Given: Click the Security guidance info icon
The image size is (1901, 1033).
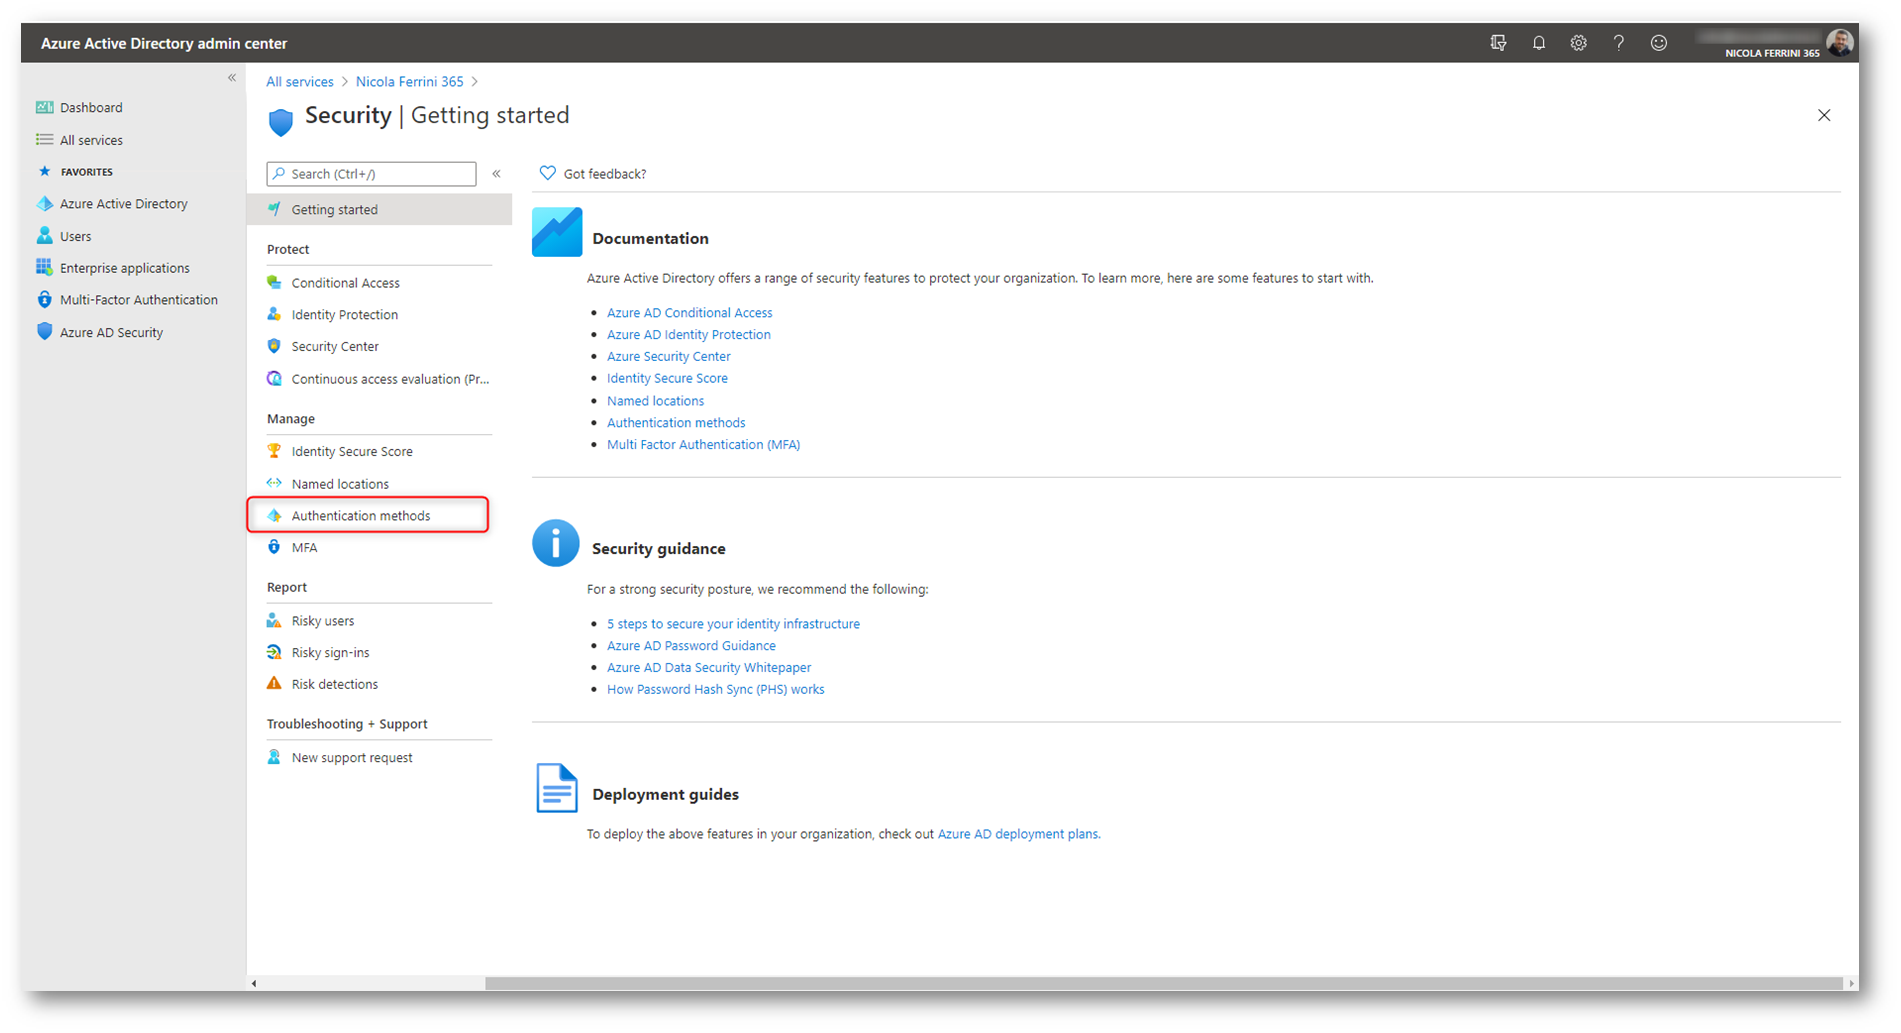Looking at the screenshot, I should tap(555, 543).
